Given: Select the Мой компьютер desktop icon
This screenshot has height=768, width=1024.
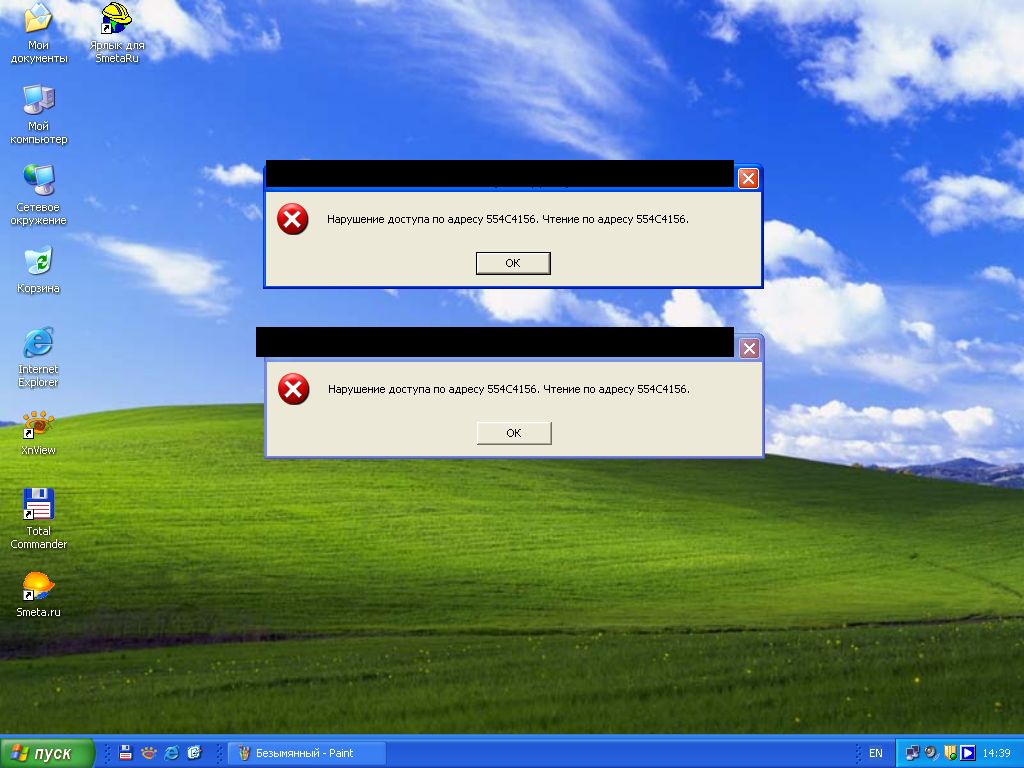Looking at the screenshot, I should click(x=38, y=100).
